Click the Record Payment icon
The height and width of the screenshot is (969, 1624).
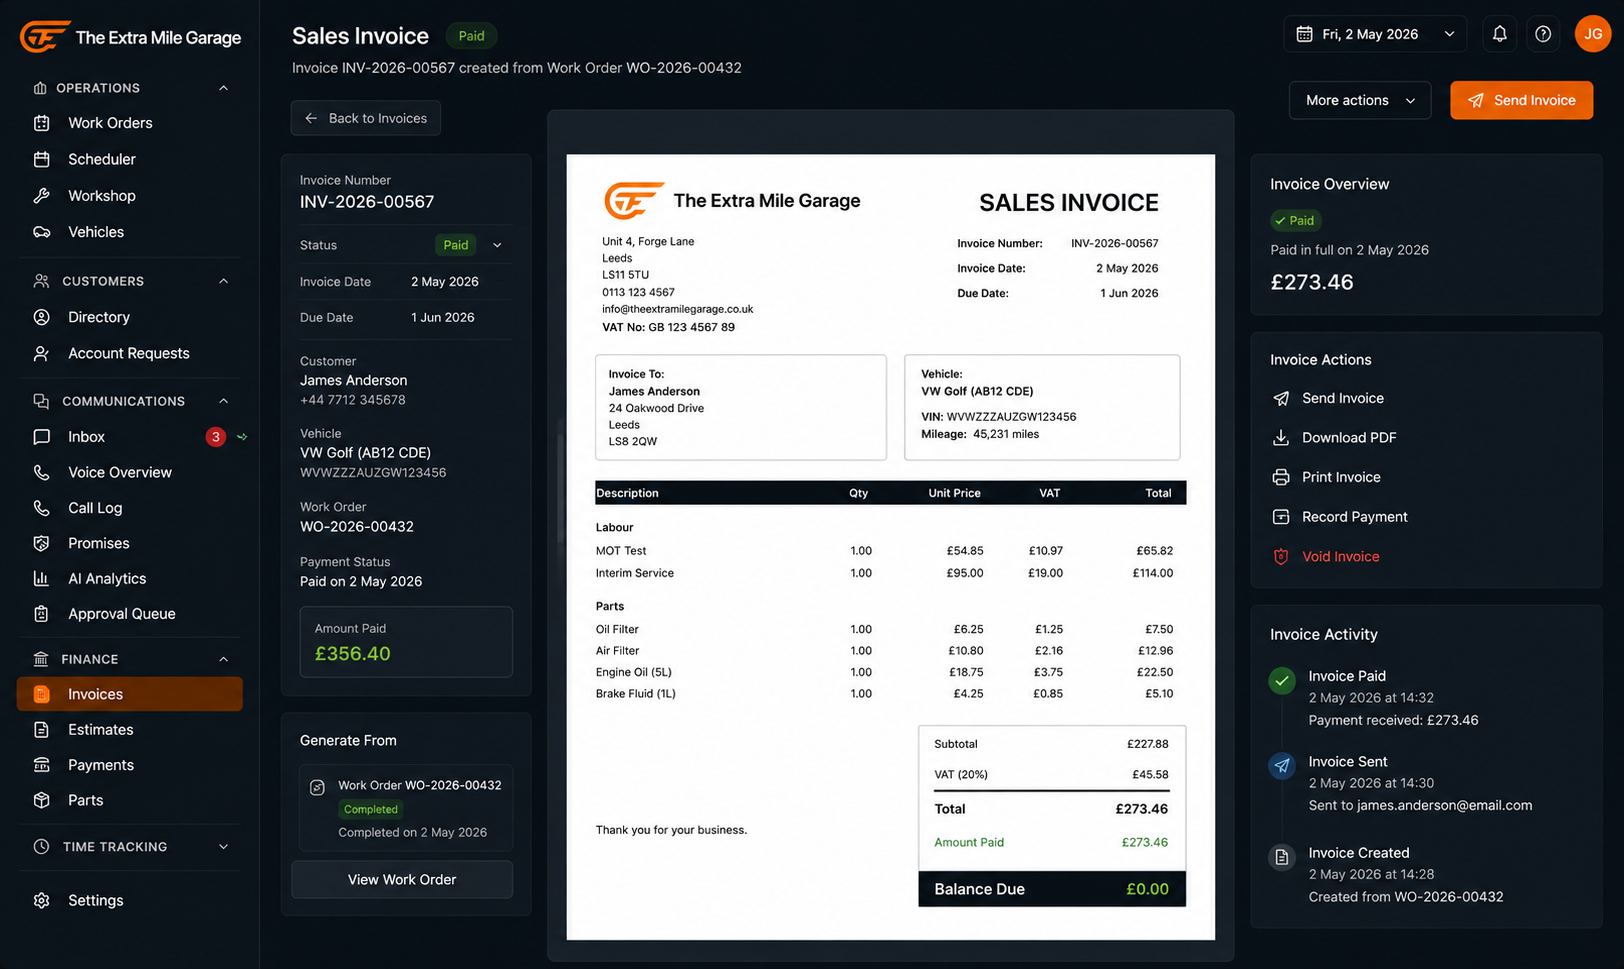pos(1281,517)
